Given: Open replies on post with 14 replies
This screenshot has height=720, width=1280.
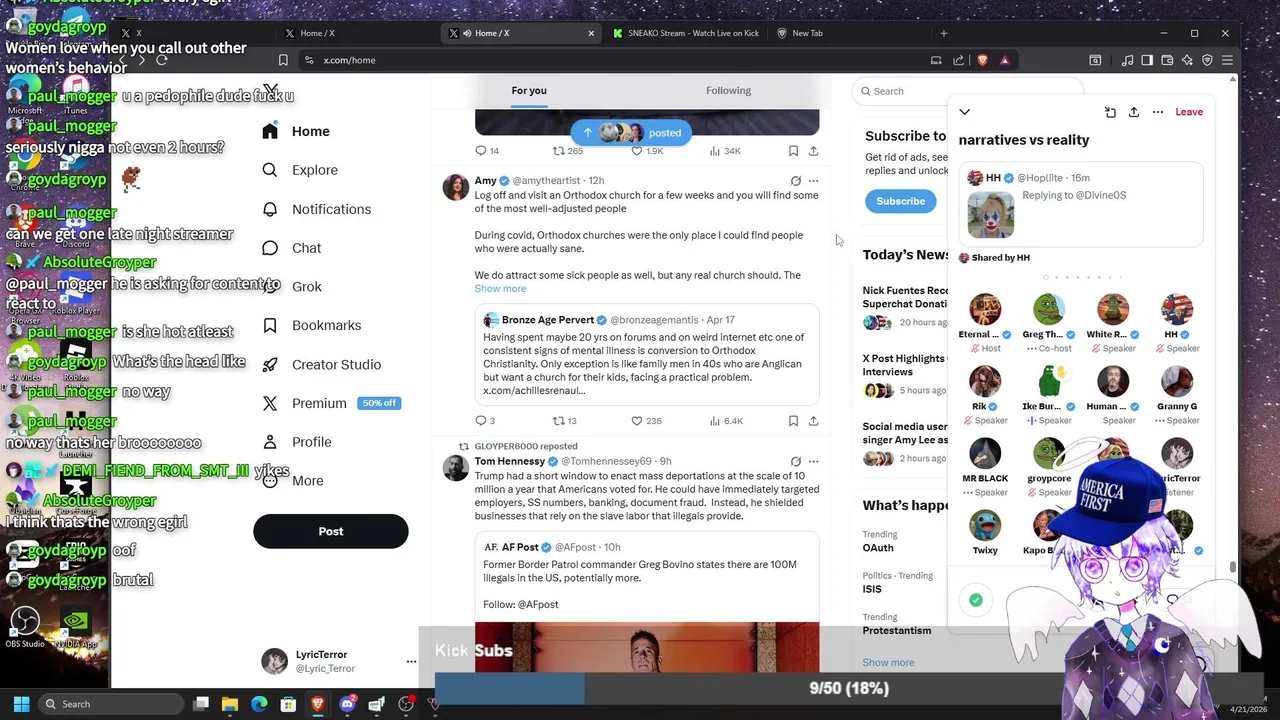Looking at the screenshot, I should click(487, 151).
